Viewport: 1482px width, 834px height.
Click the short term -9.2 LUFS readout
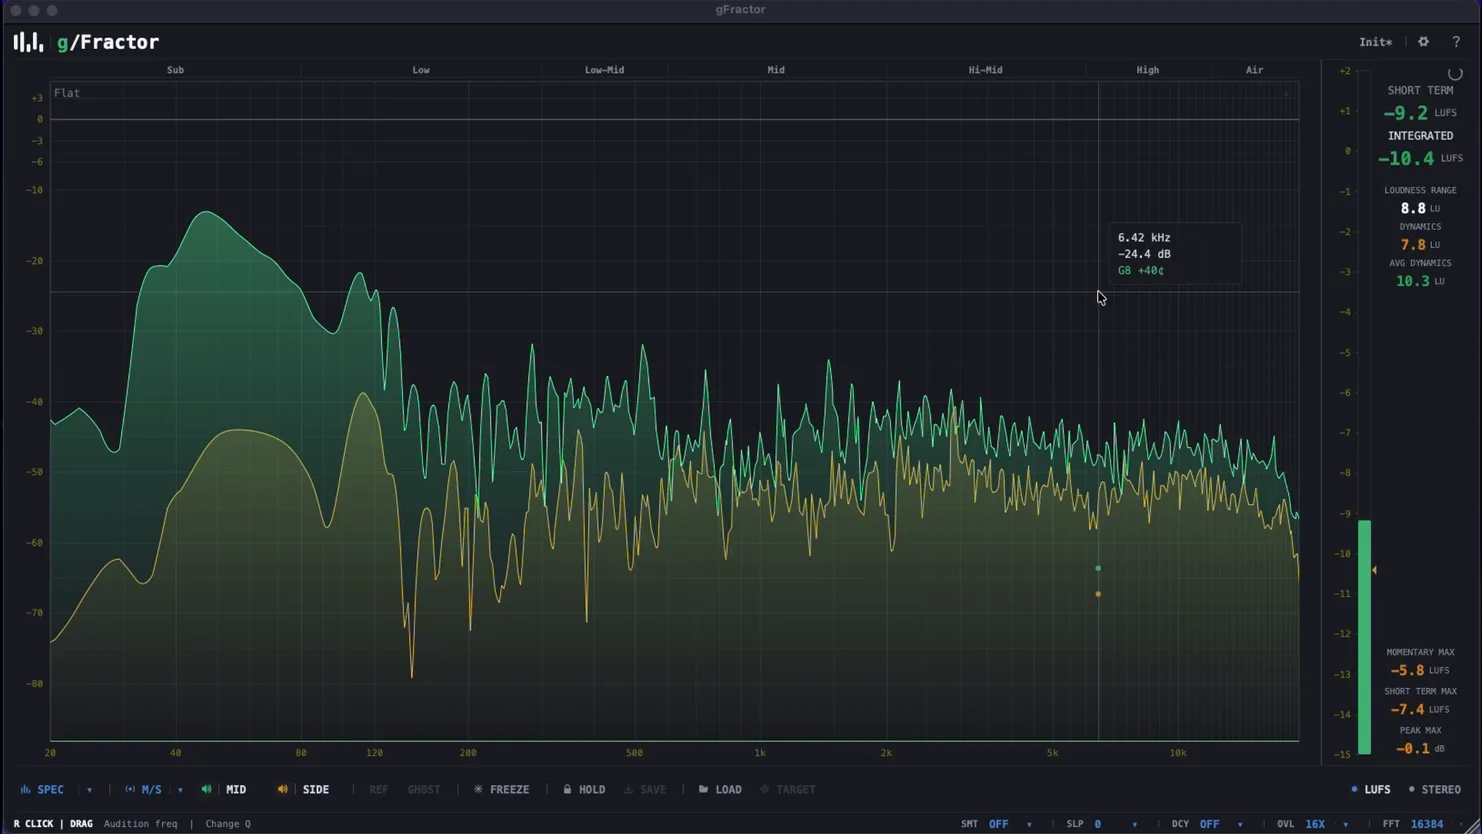(1420, 113)
